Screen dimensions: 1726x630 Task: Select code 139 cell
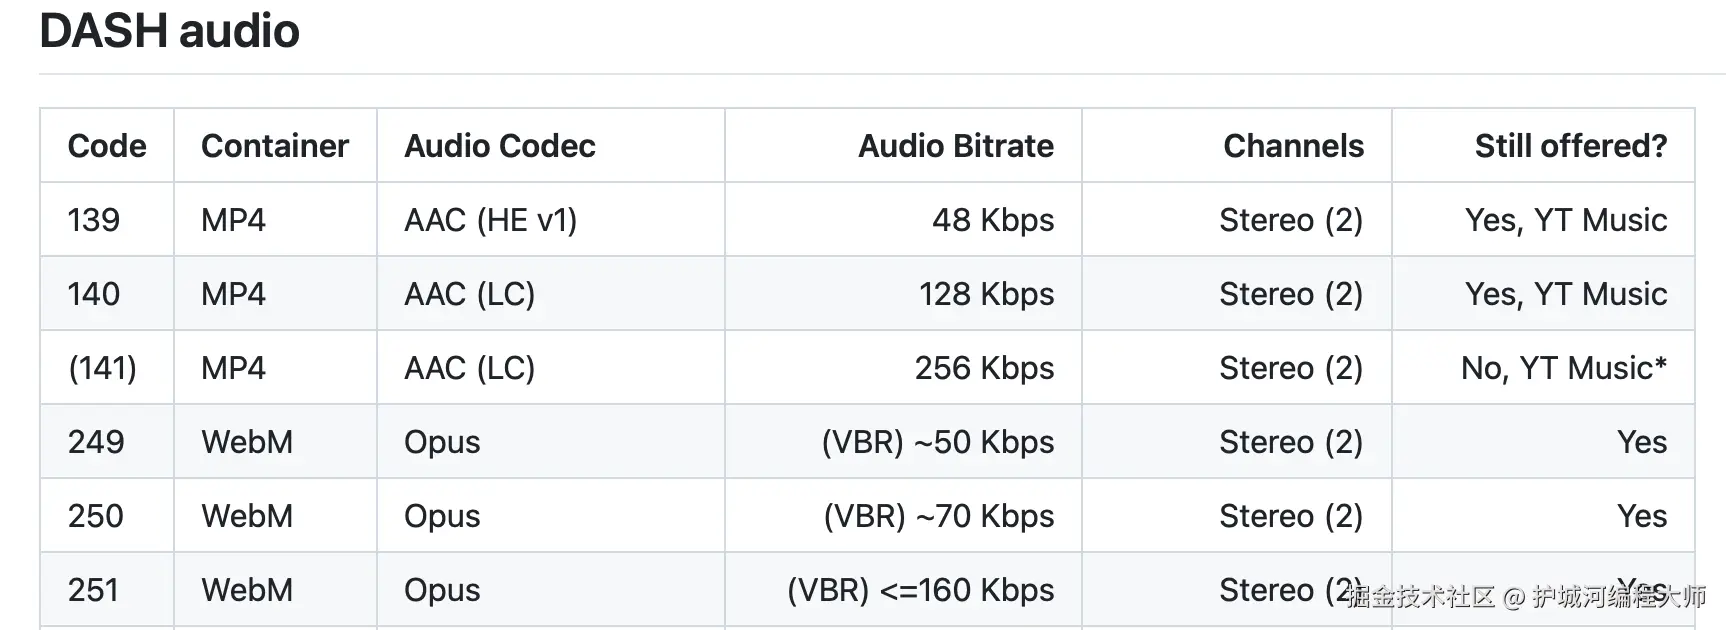coord(94,220)
